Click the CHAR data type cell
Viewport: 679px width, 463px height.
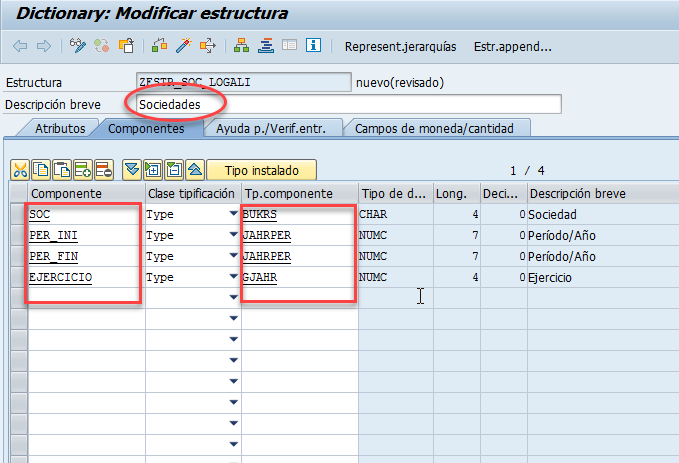396,214
